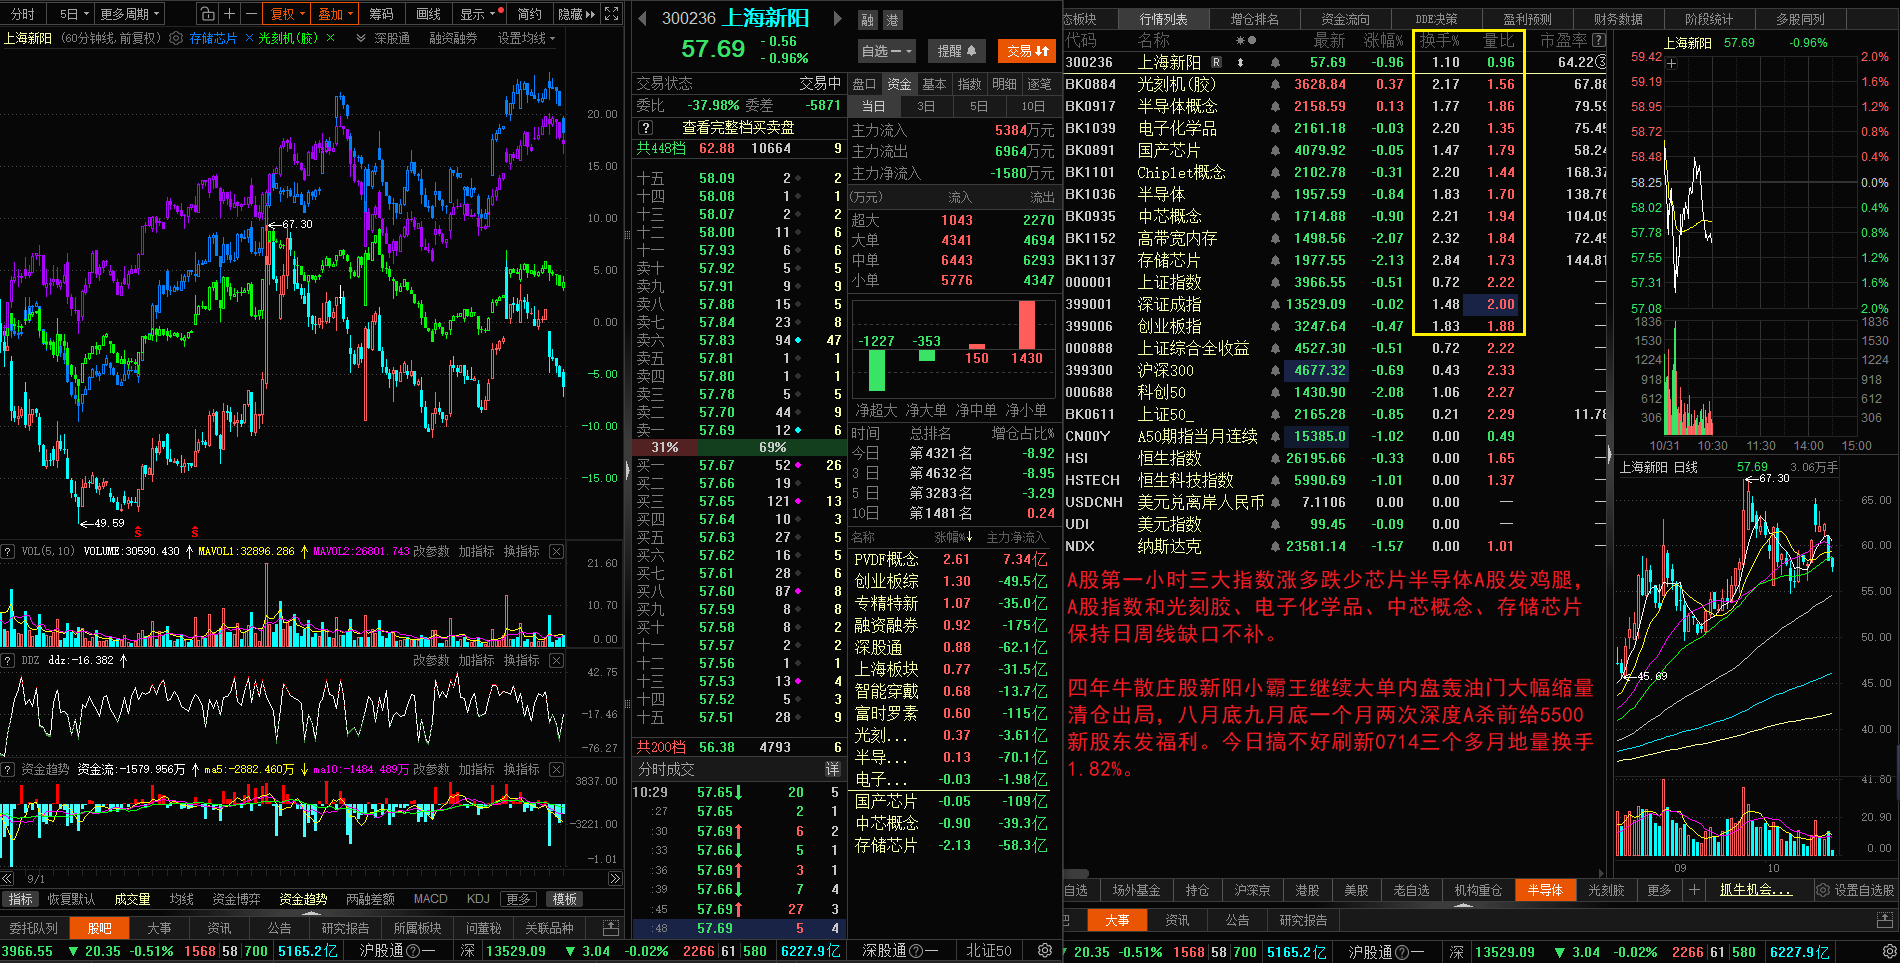1900x963 pixels.
Task: Open status bar settings gear icon
Action: (1045, 950)
